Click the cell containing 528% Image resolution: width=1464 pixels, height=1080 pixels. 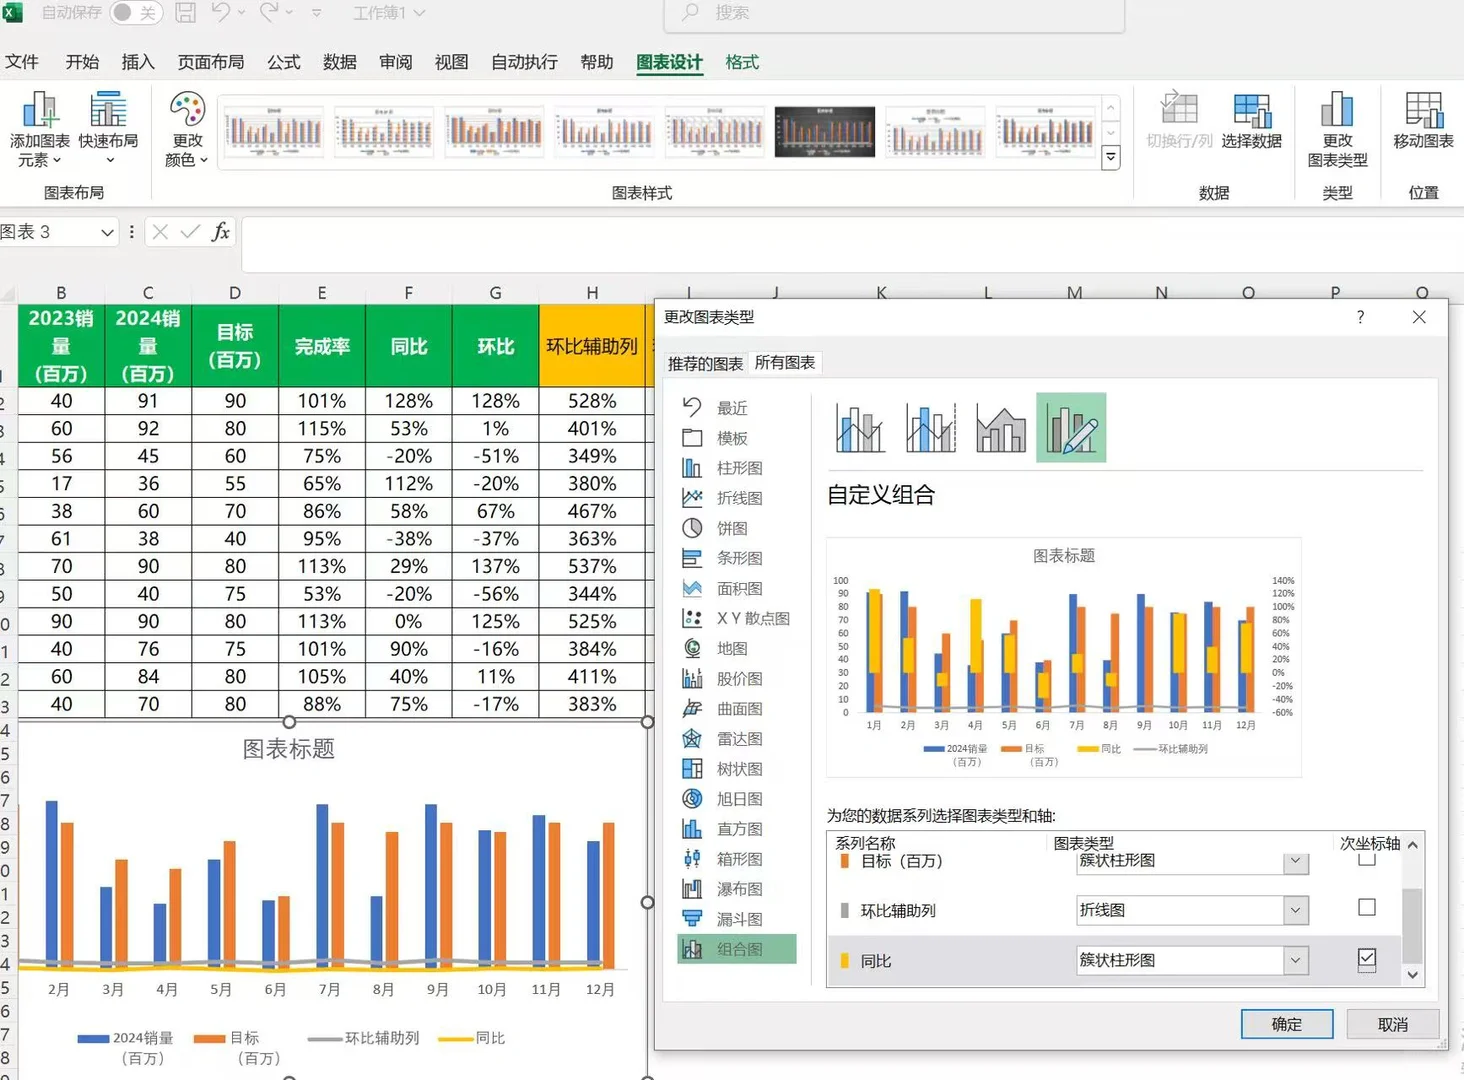[x=592, y=401]
